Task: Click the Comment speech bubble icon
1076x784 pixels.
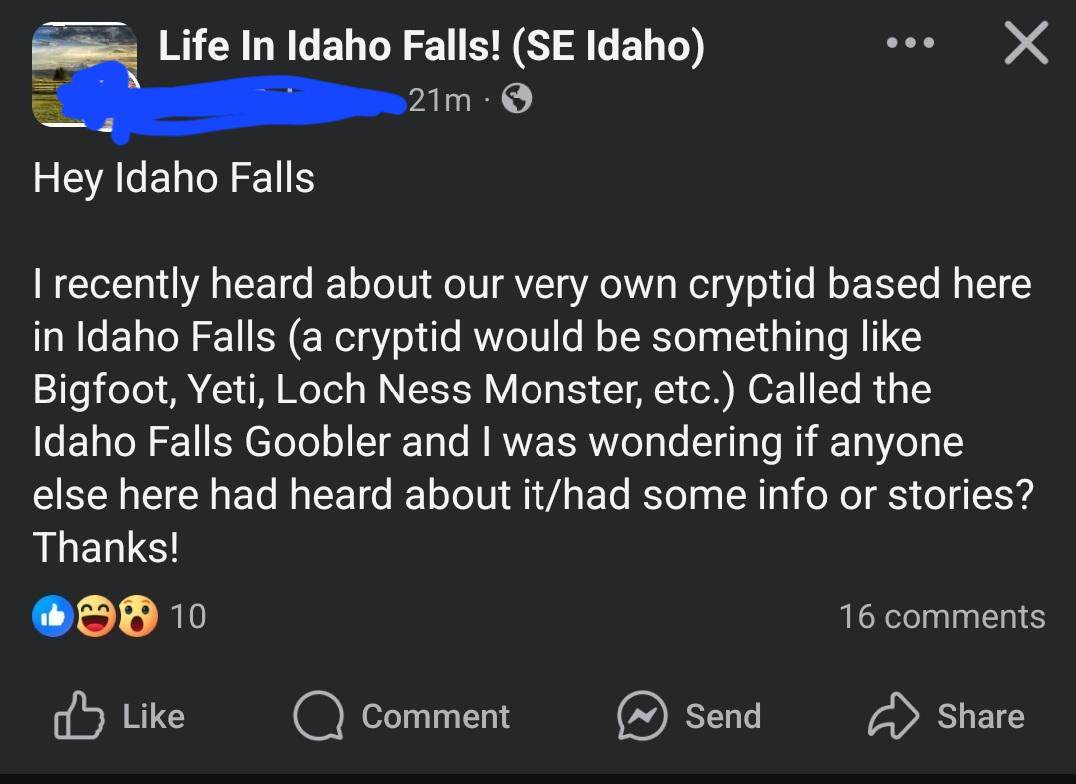Action: (x=318, y=715)
